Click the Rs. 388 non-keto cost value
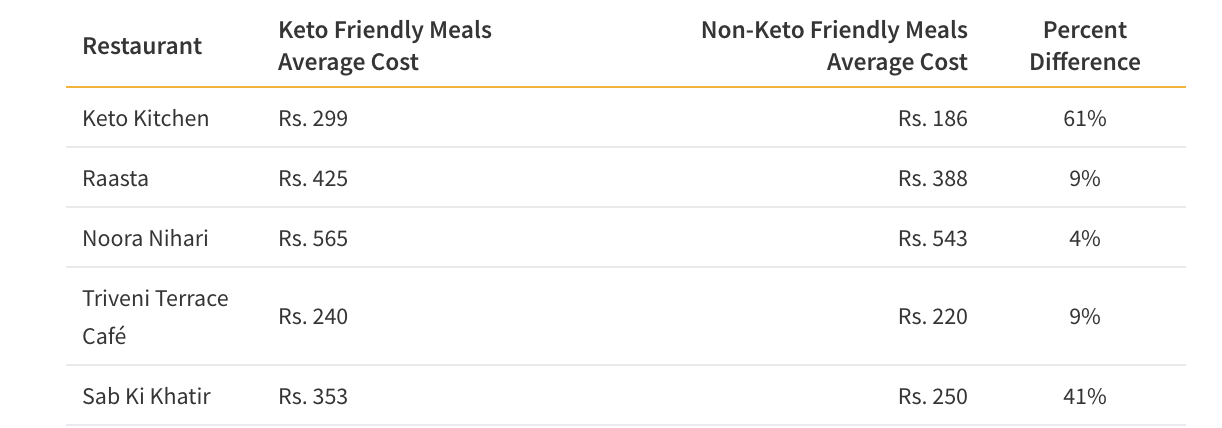Screen dimensions: 1222x428 click(x=933, y=178)
